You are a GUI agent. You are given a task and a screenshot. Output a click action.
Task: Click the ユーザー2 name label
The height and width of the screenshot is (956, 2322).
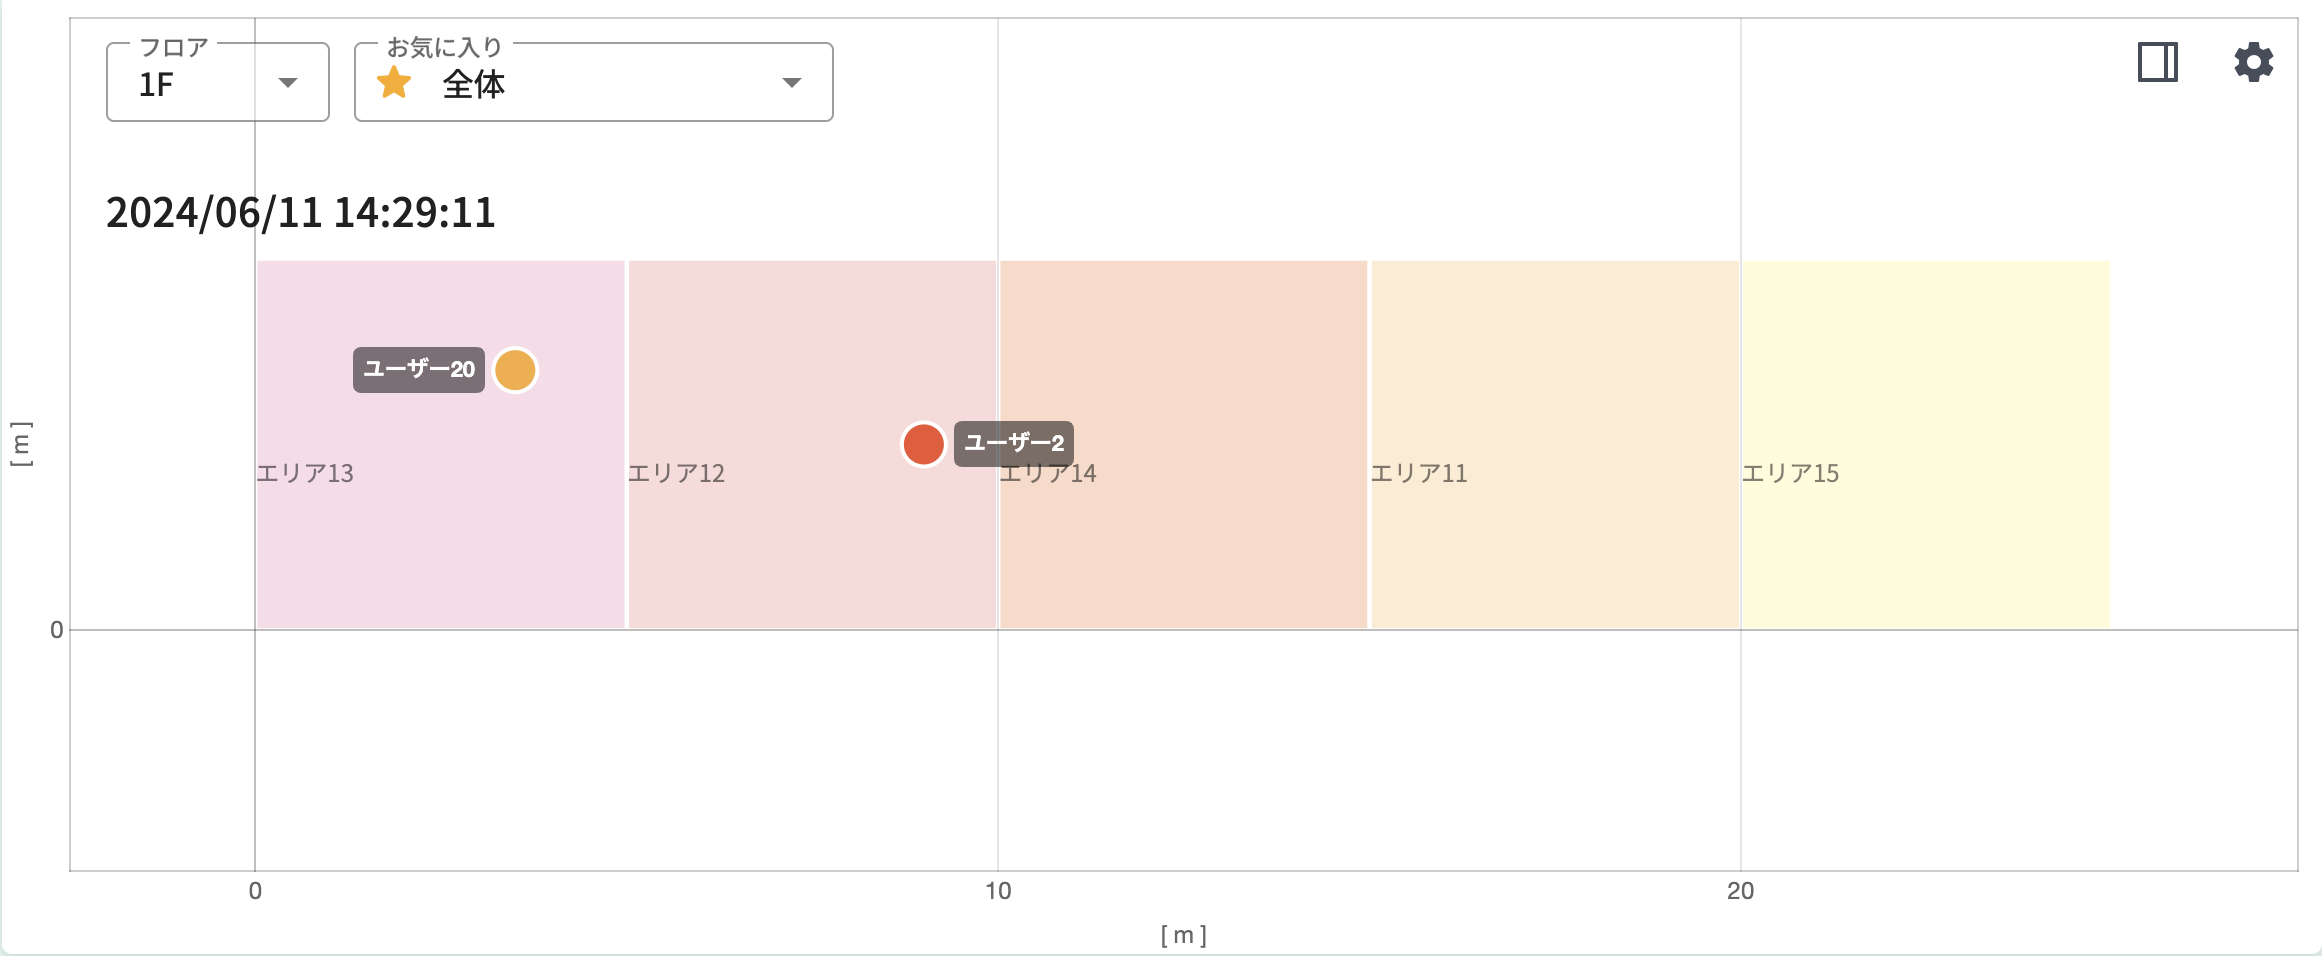1013,443
